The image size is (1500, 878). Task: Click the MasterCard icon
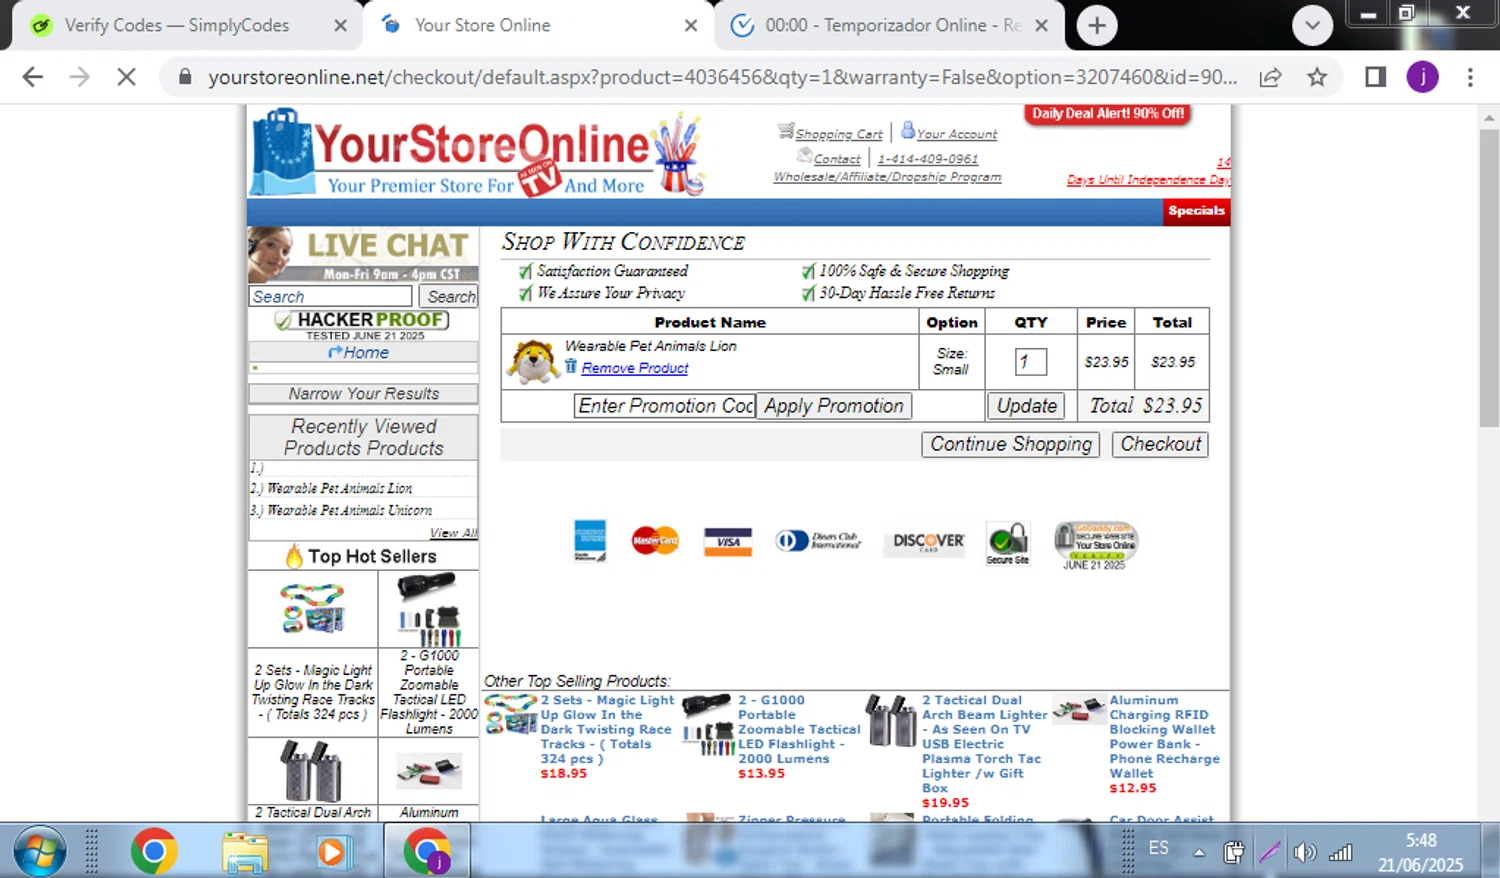point(655,541)
